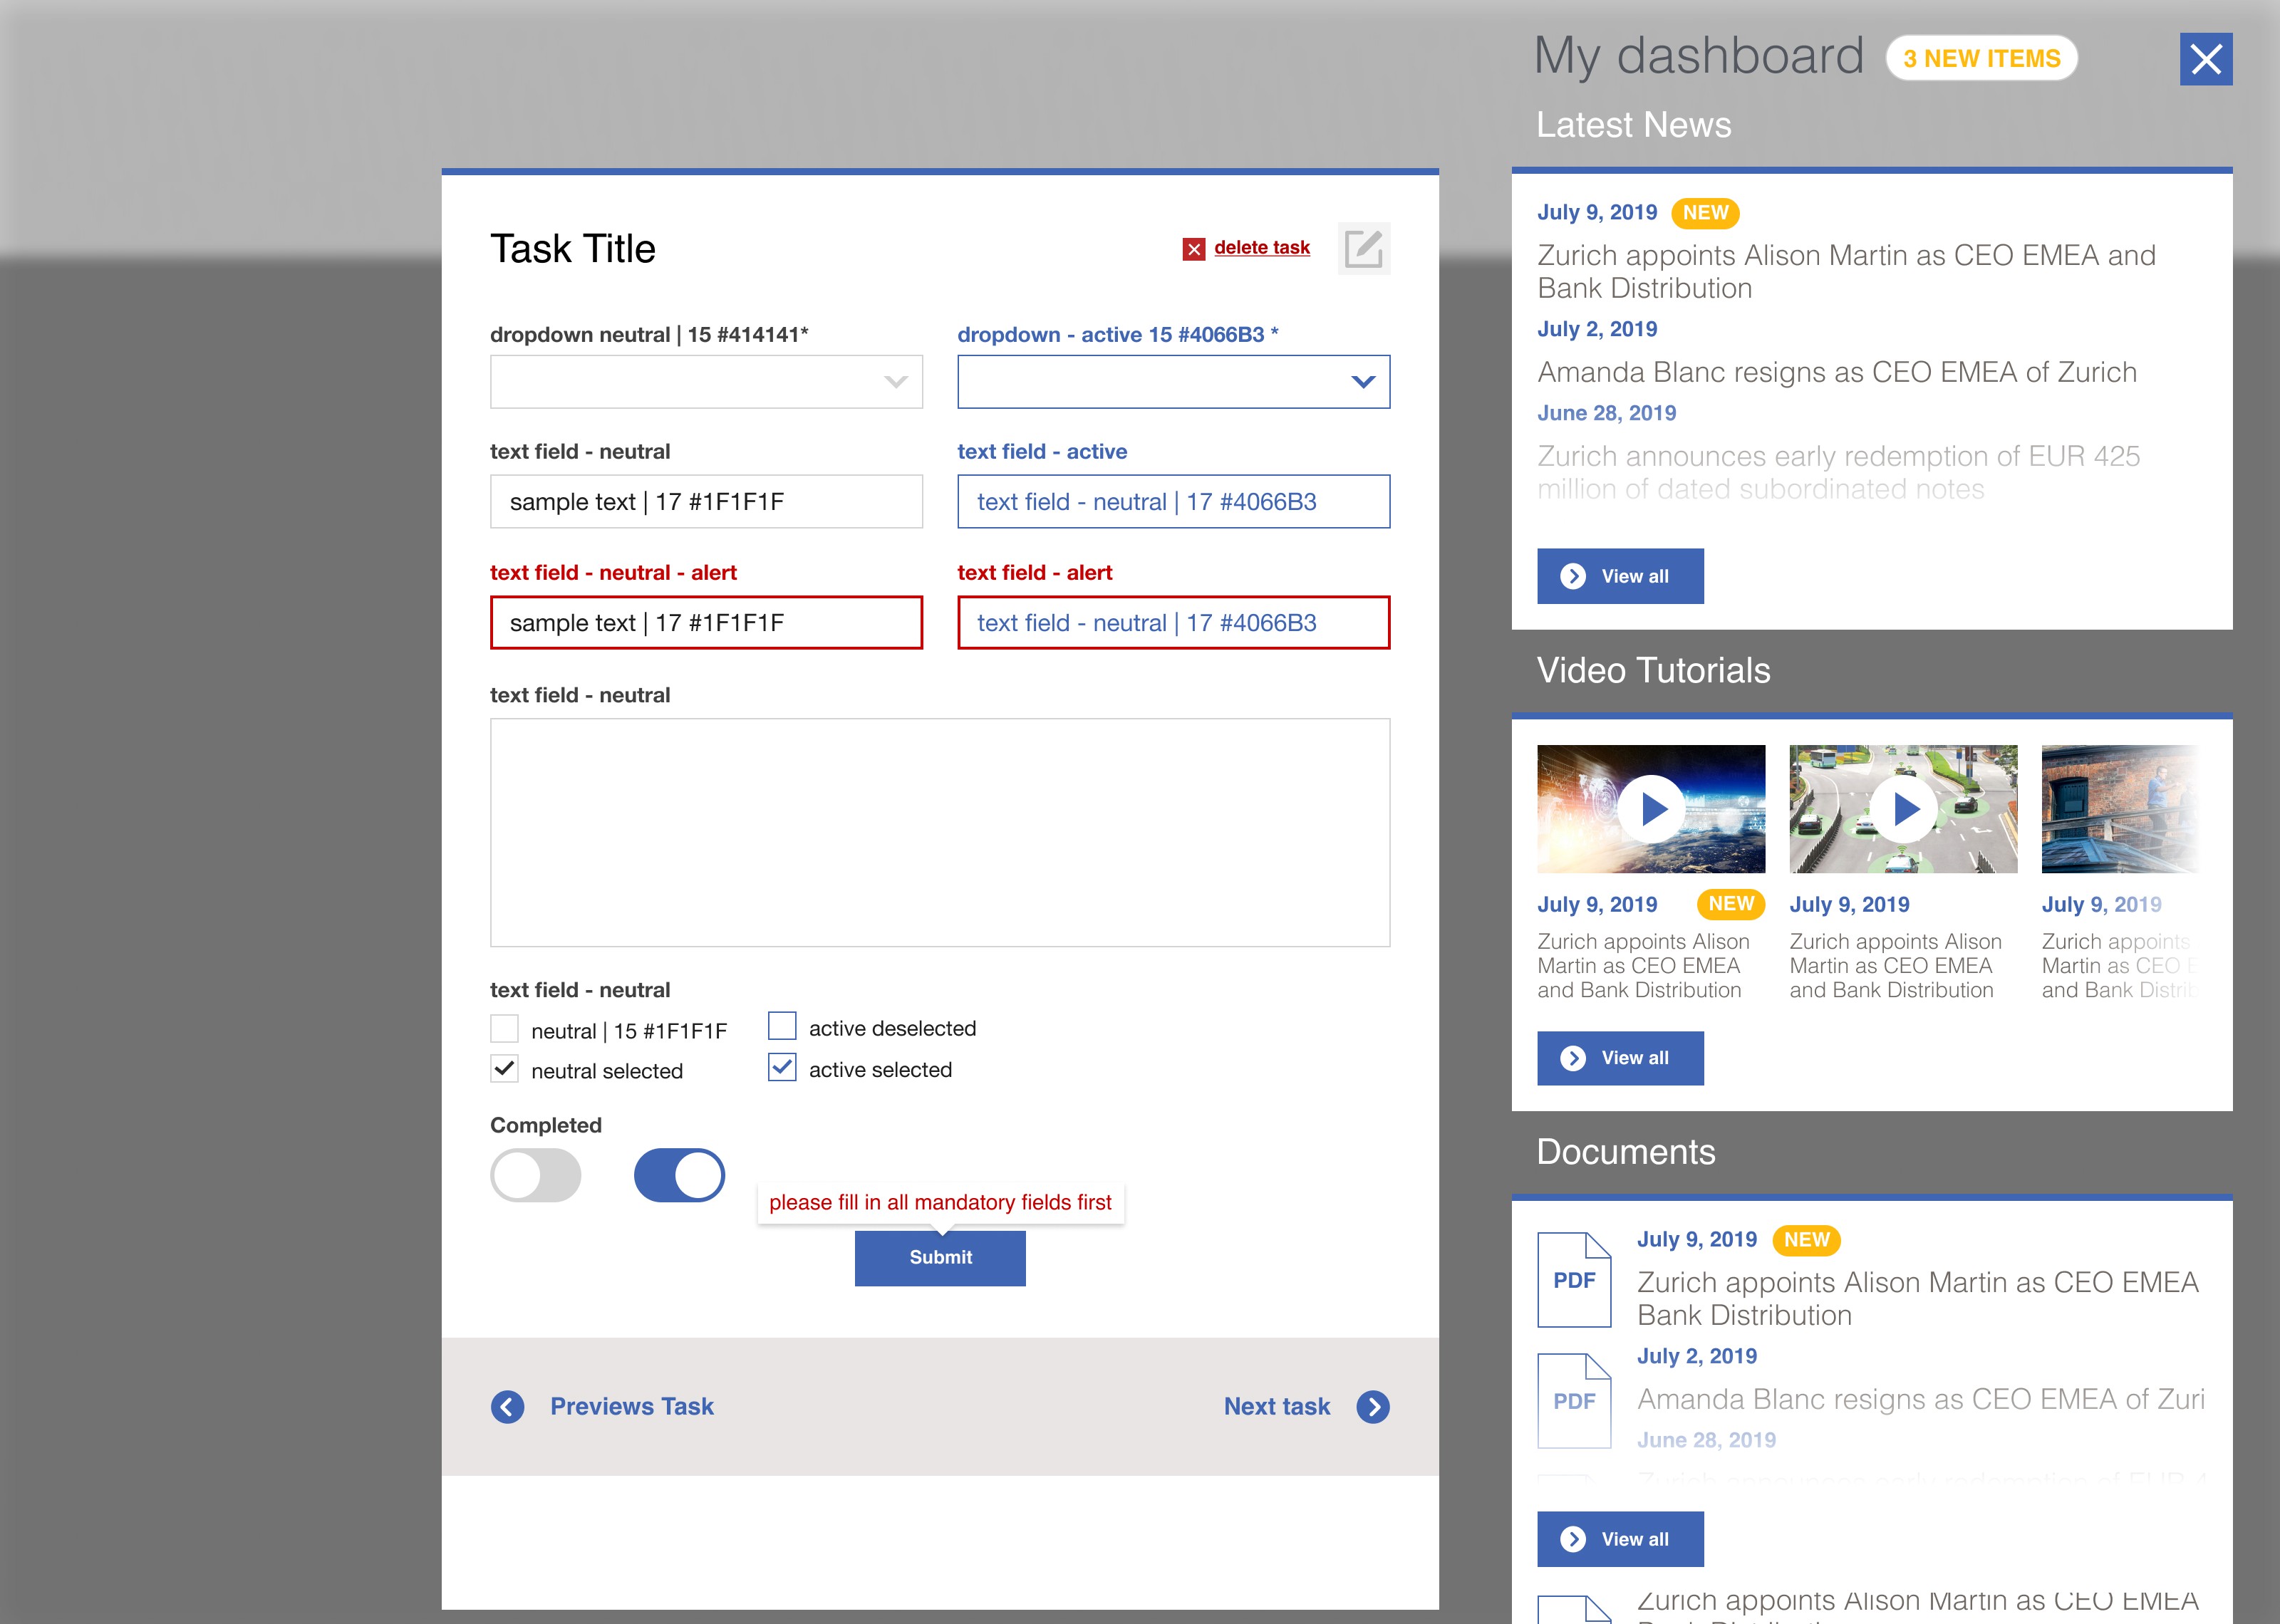Click the Next task right arrow icon
Screen dimensions: 2280x1624
(1372, 1406)
